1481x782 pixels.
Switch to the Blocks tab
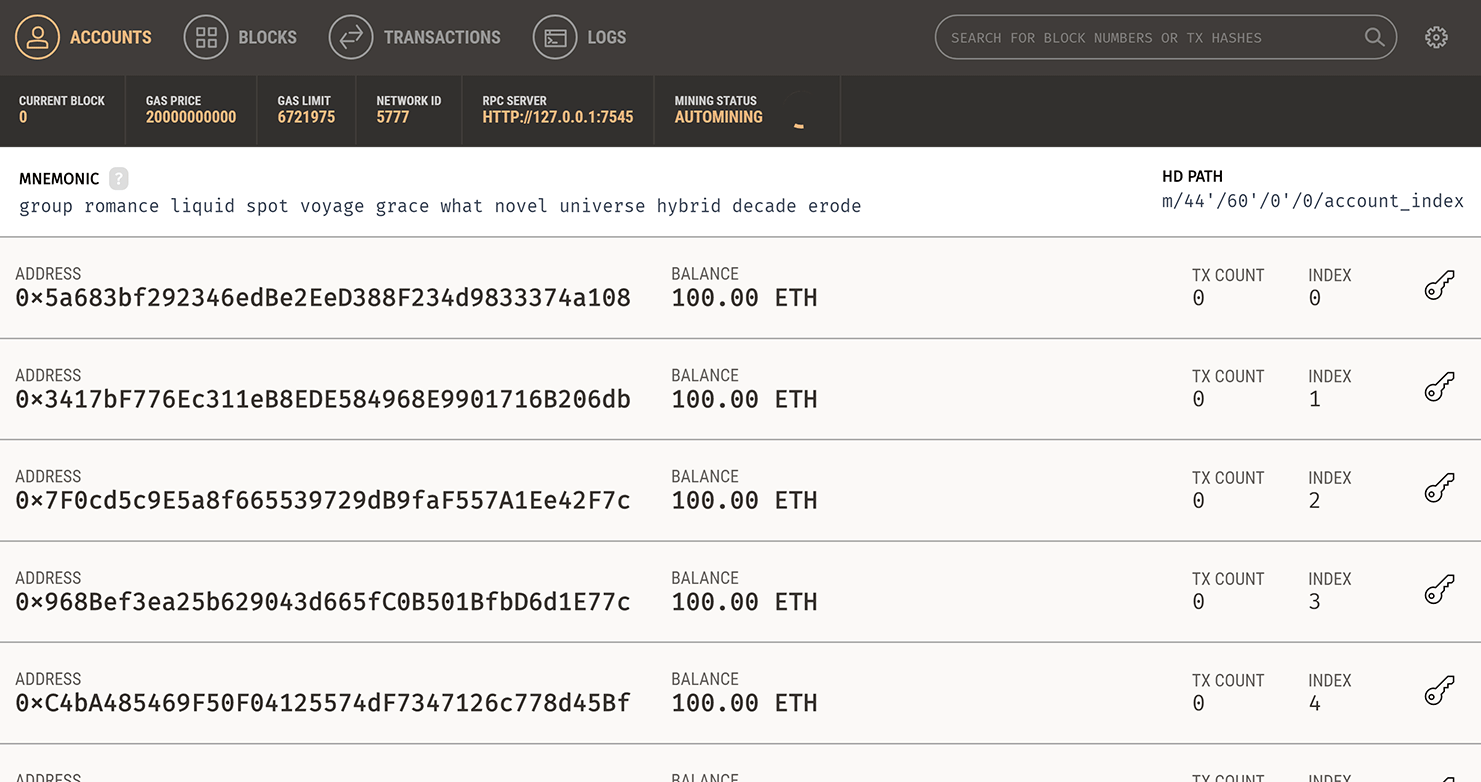coord(241,38)
